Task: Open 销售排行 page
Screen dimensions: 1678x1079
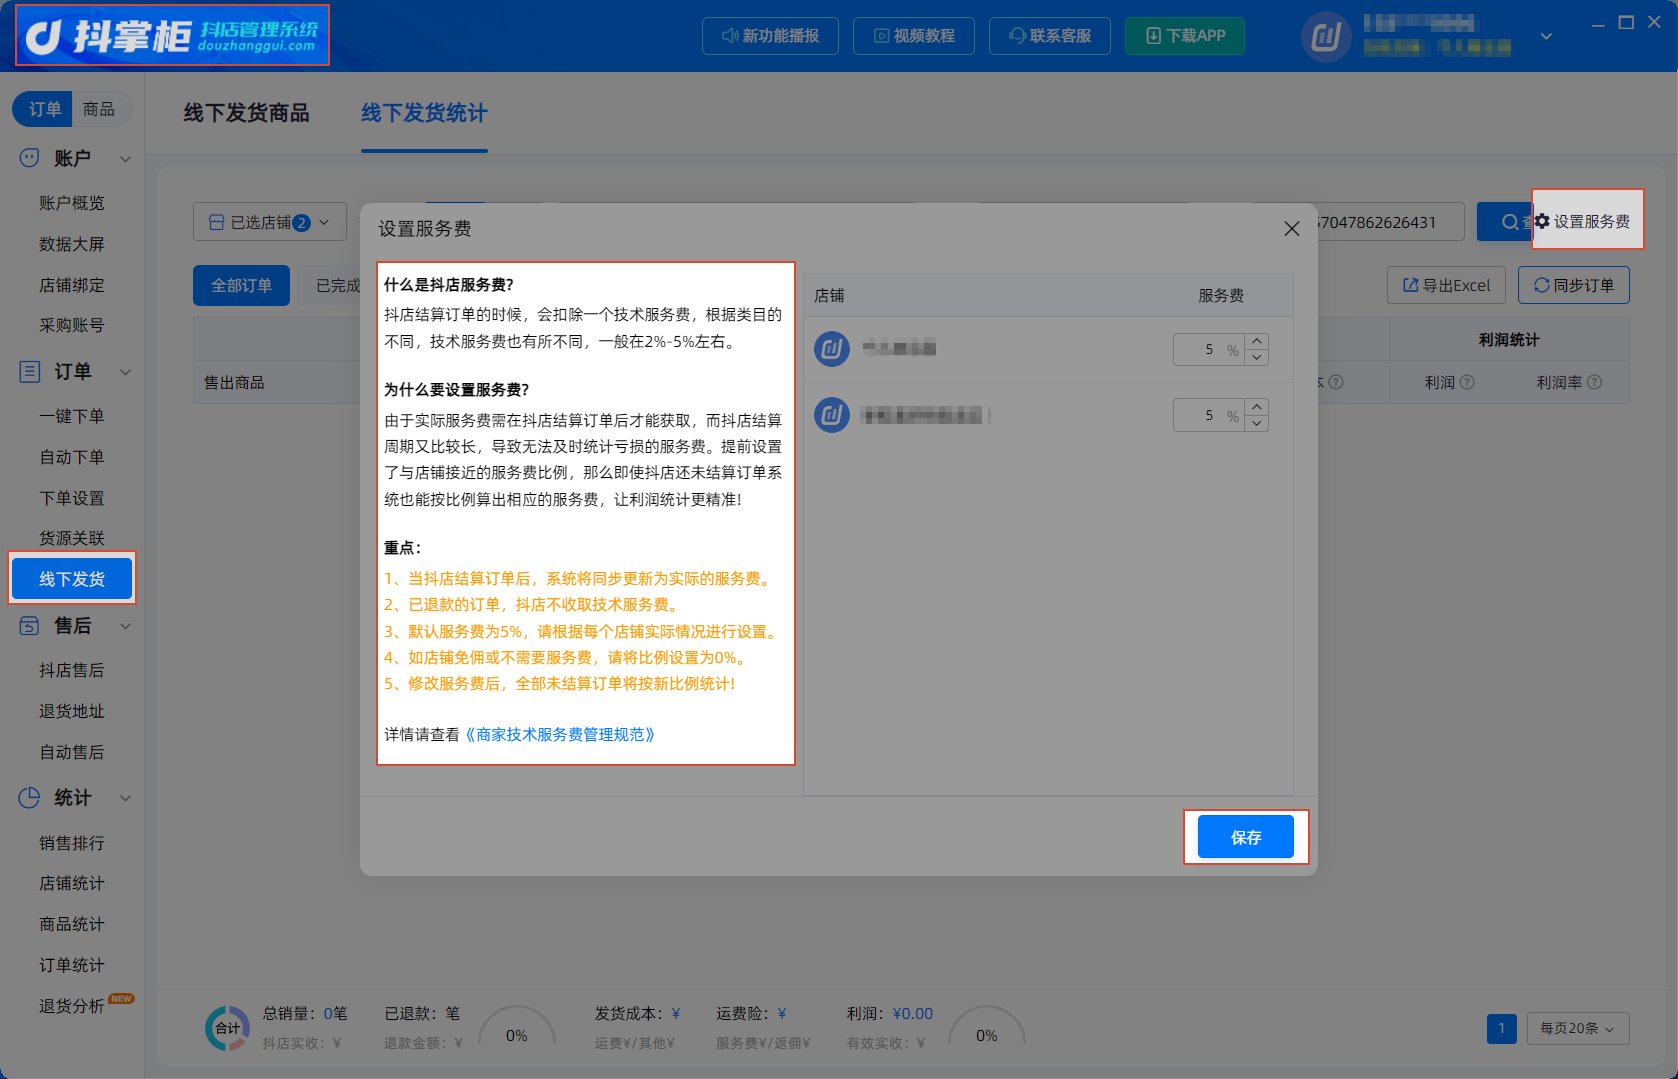Action: (x=72, y=843)
